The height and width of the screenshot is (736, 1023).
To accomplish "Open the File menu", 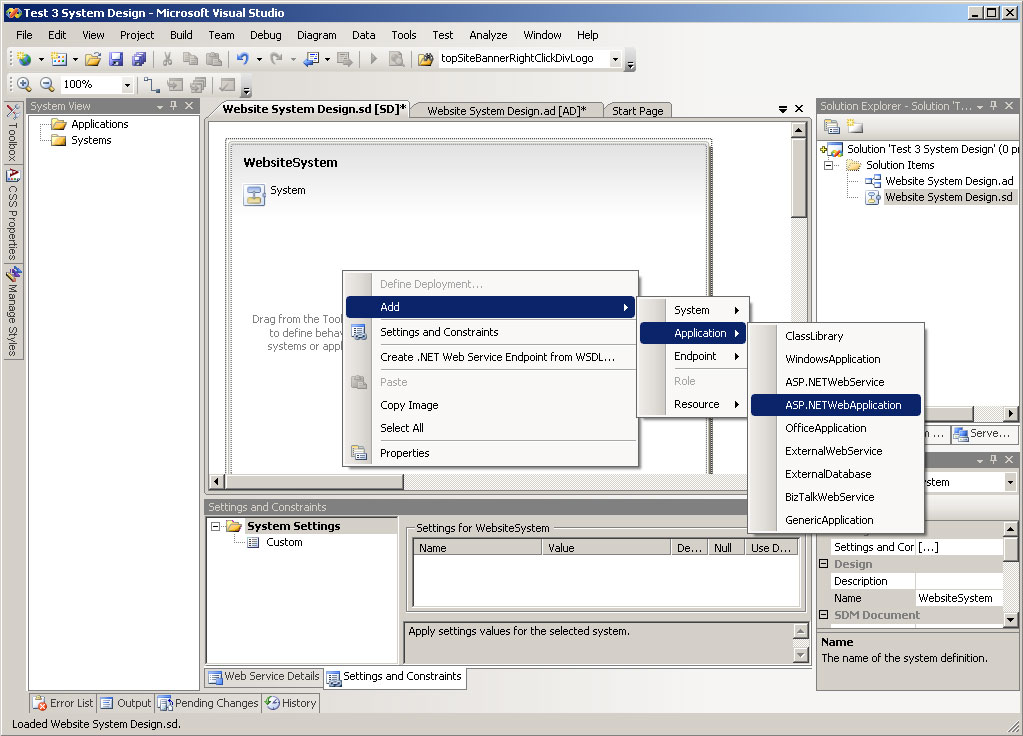I will pyautogui.click(x=24, y=35).
